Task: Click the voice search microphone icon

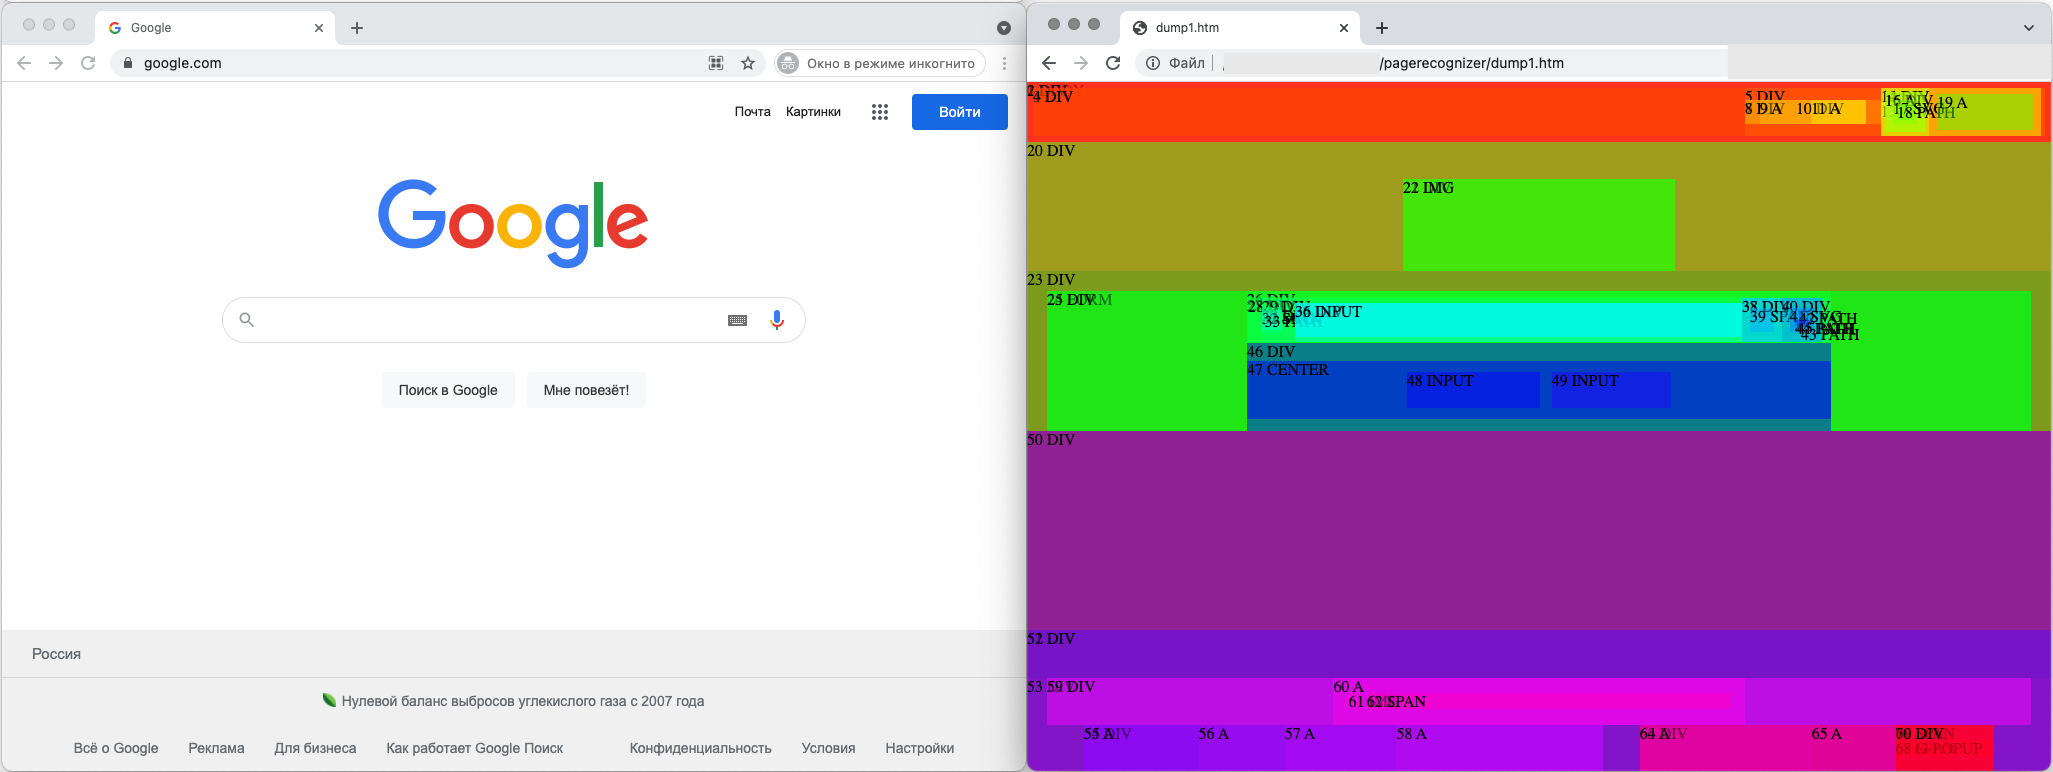Action: 777,320
